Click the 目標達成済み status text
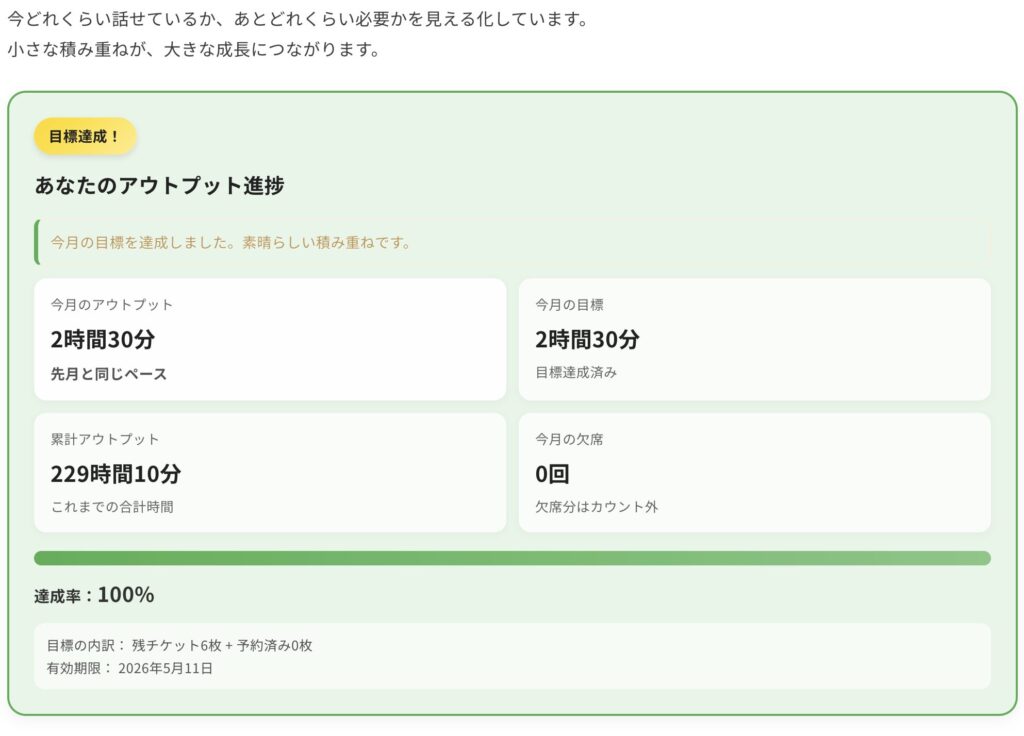This screenshot has height=736, width=1024. coord(576,373)
